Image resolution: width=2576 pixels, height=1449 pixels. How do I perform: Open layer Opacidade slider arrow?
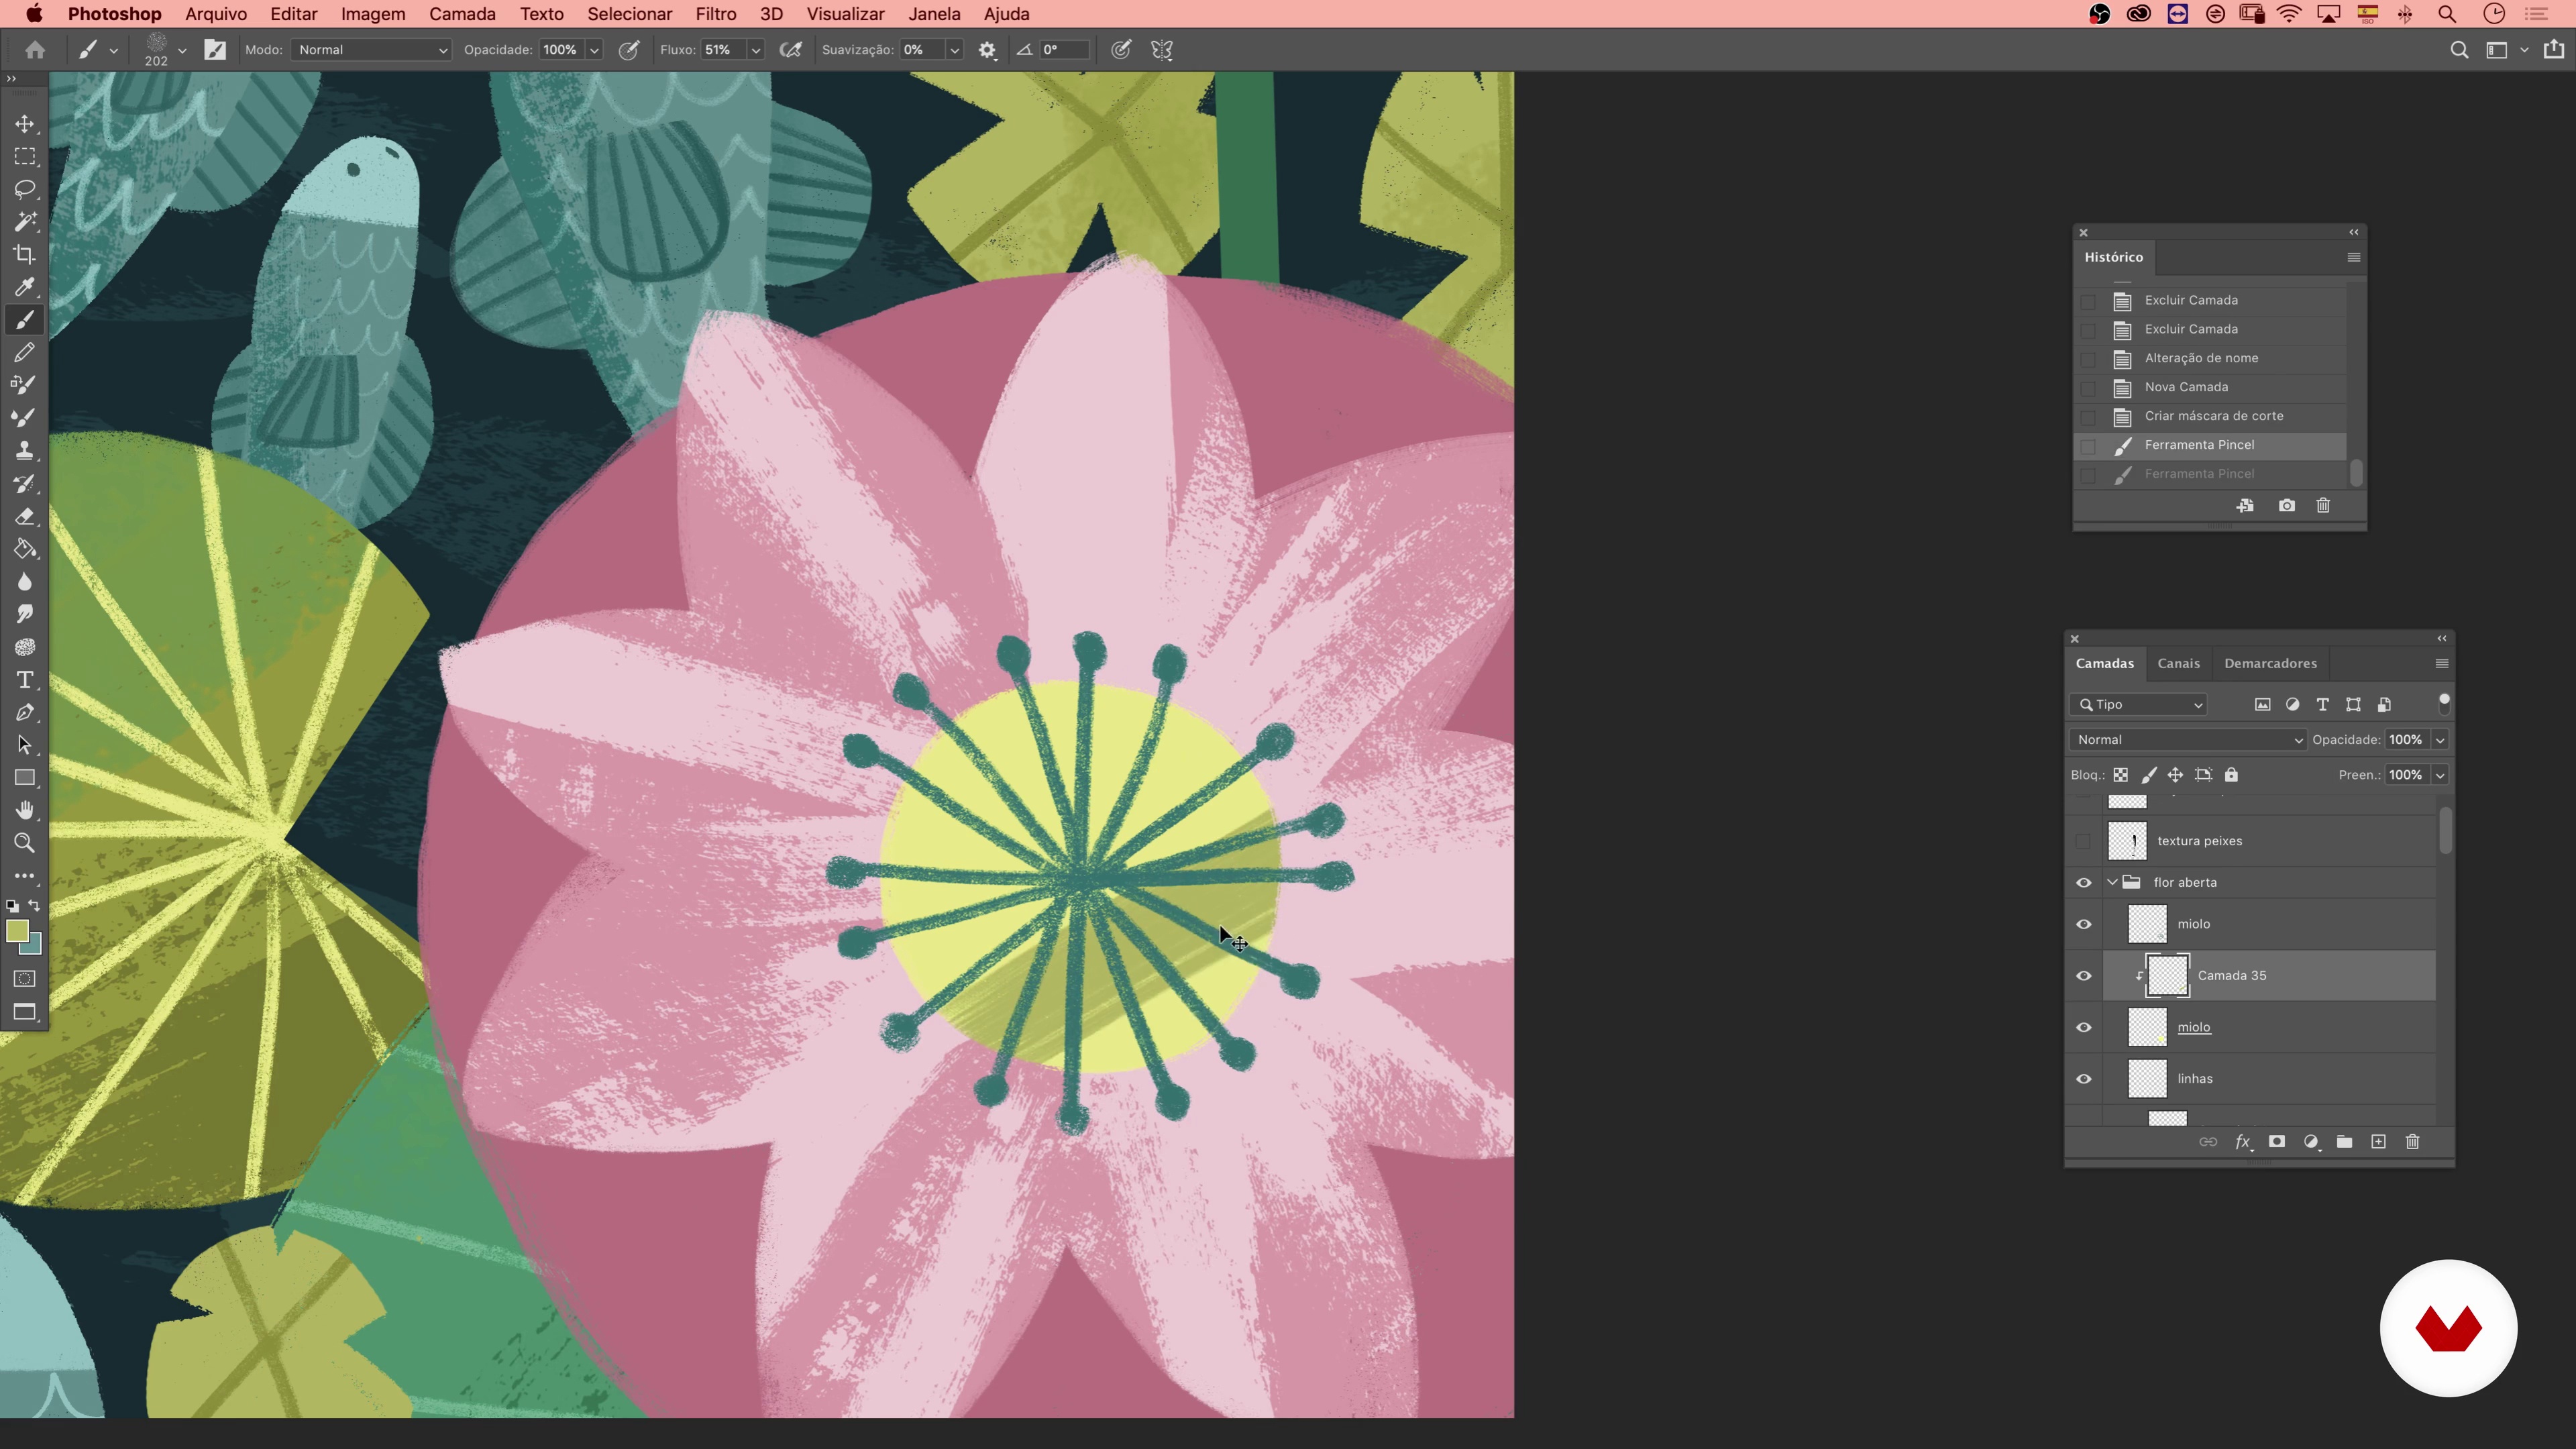point(2440,740)
